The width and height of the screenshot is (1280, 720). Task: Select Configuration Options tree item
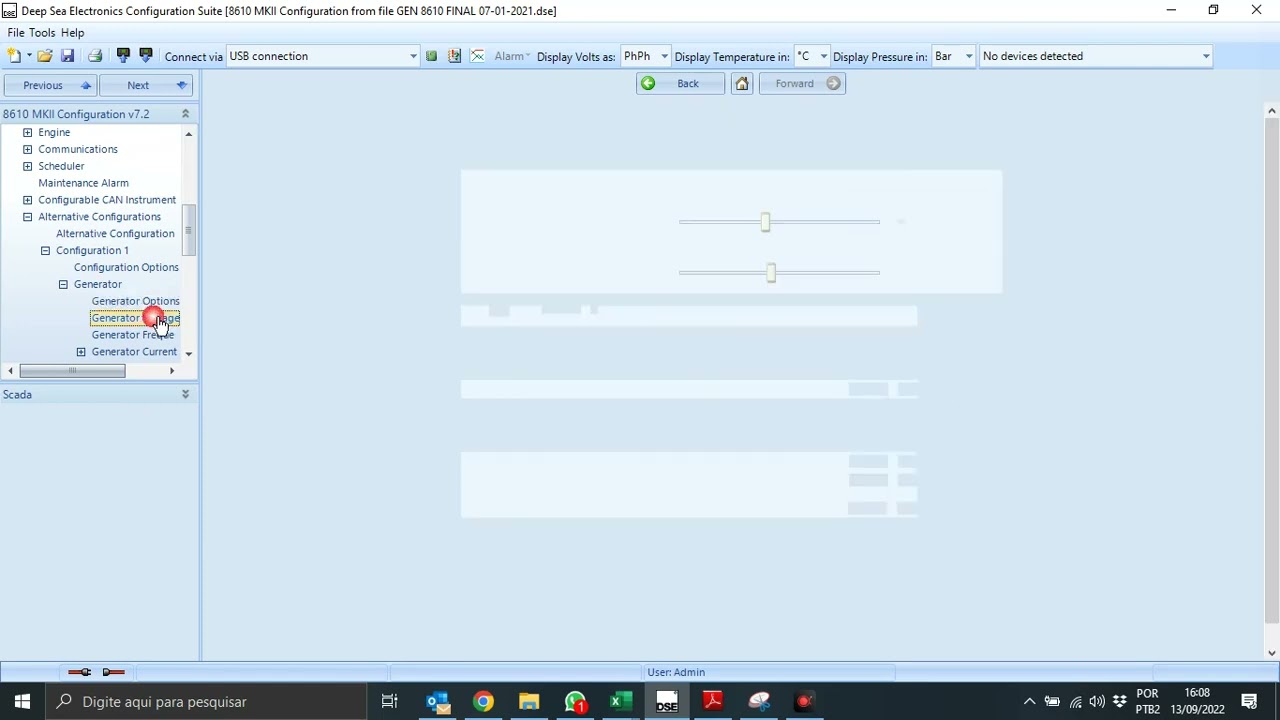[126, 268]
